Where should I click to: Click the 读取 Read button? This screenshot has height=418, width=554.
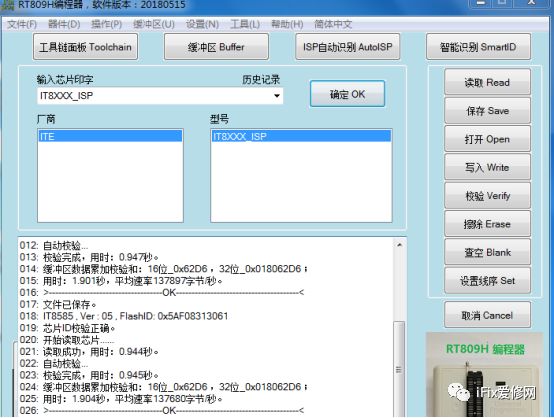pos(487,82)
